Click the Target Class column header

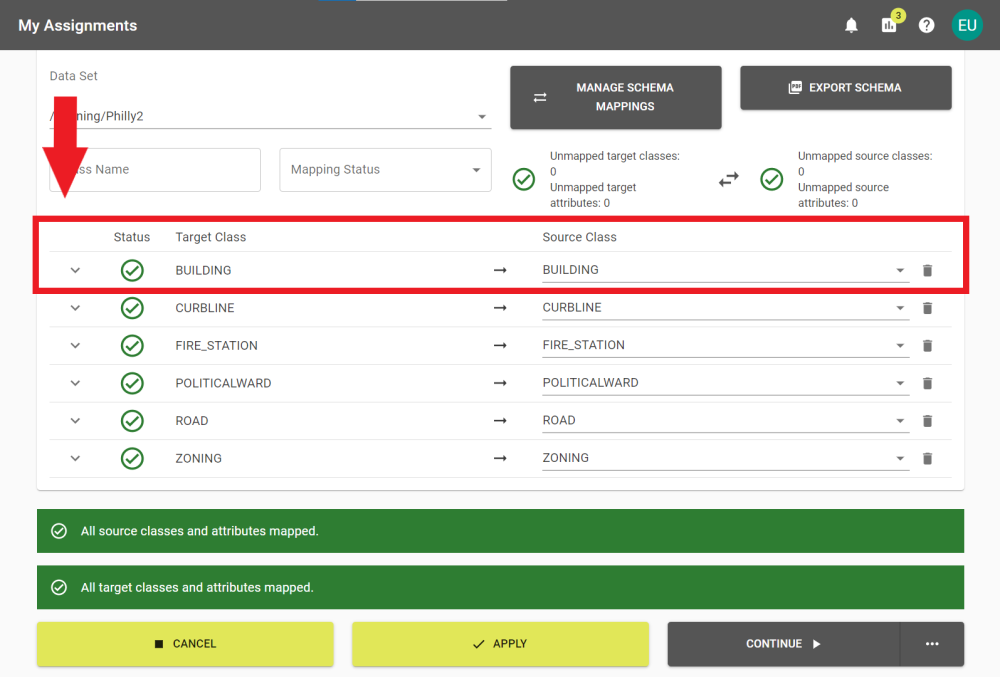pos(210,237)
